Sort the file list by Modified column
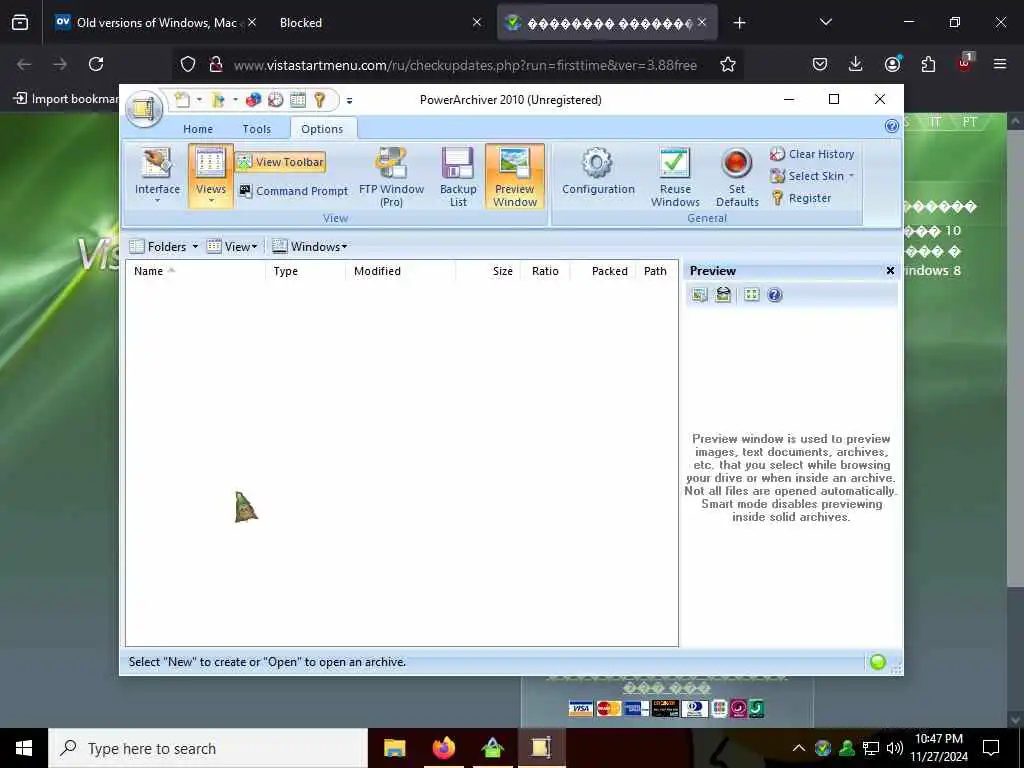Image resolution: width=1024 pixels, height=768 pixels. (400, 271)
